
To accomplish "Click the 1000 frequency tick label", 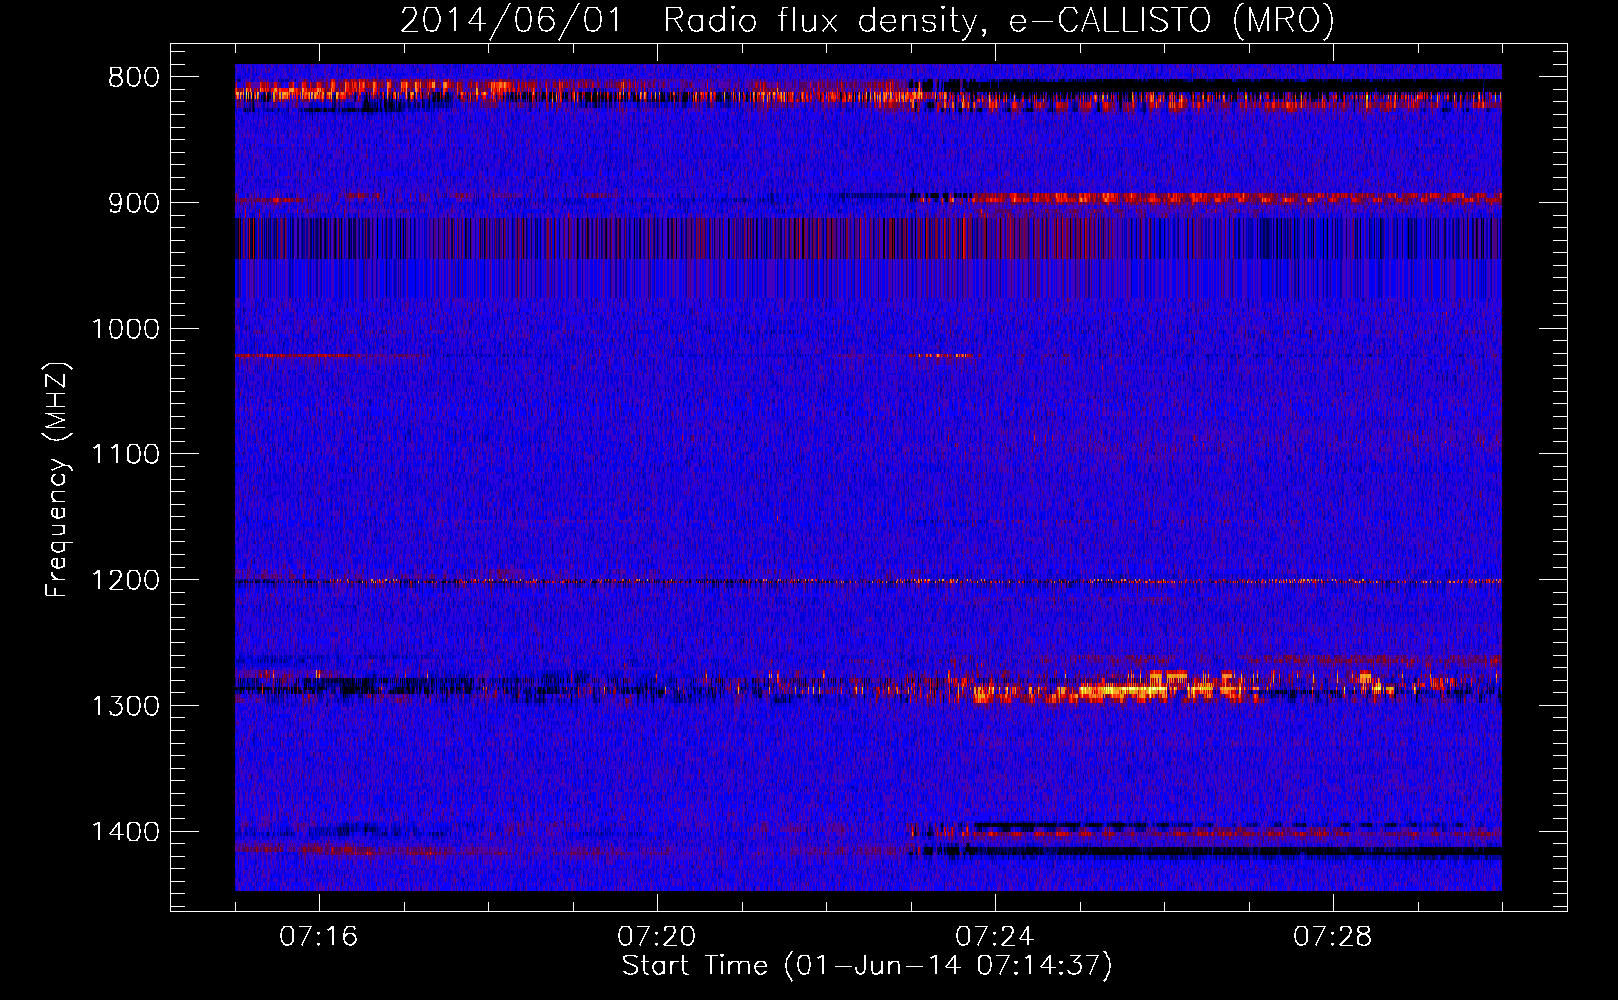I will pos(125,329).
